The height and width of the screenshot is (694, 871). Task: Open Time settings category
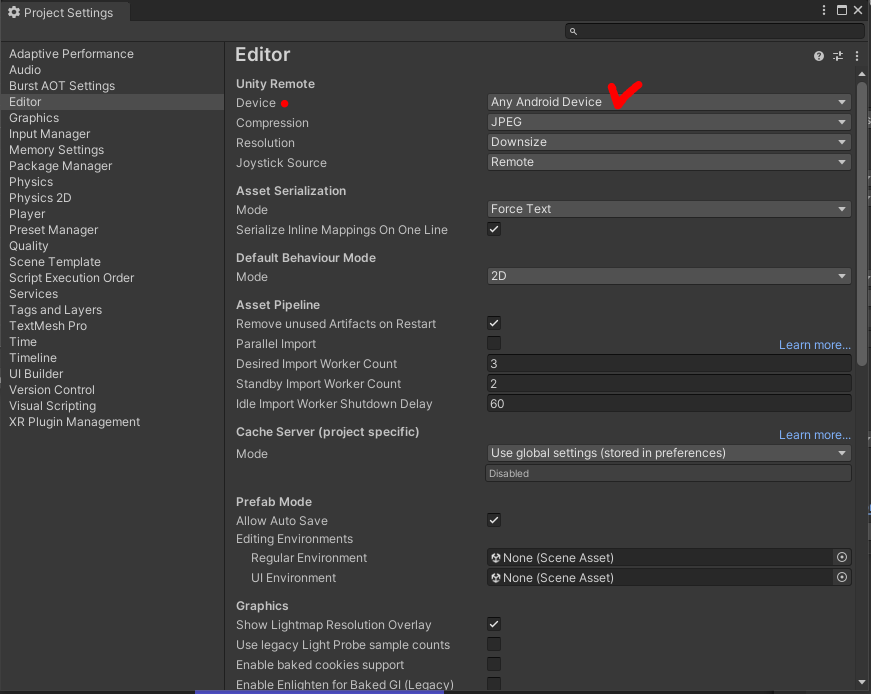(x=23, y=342)
